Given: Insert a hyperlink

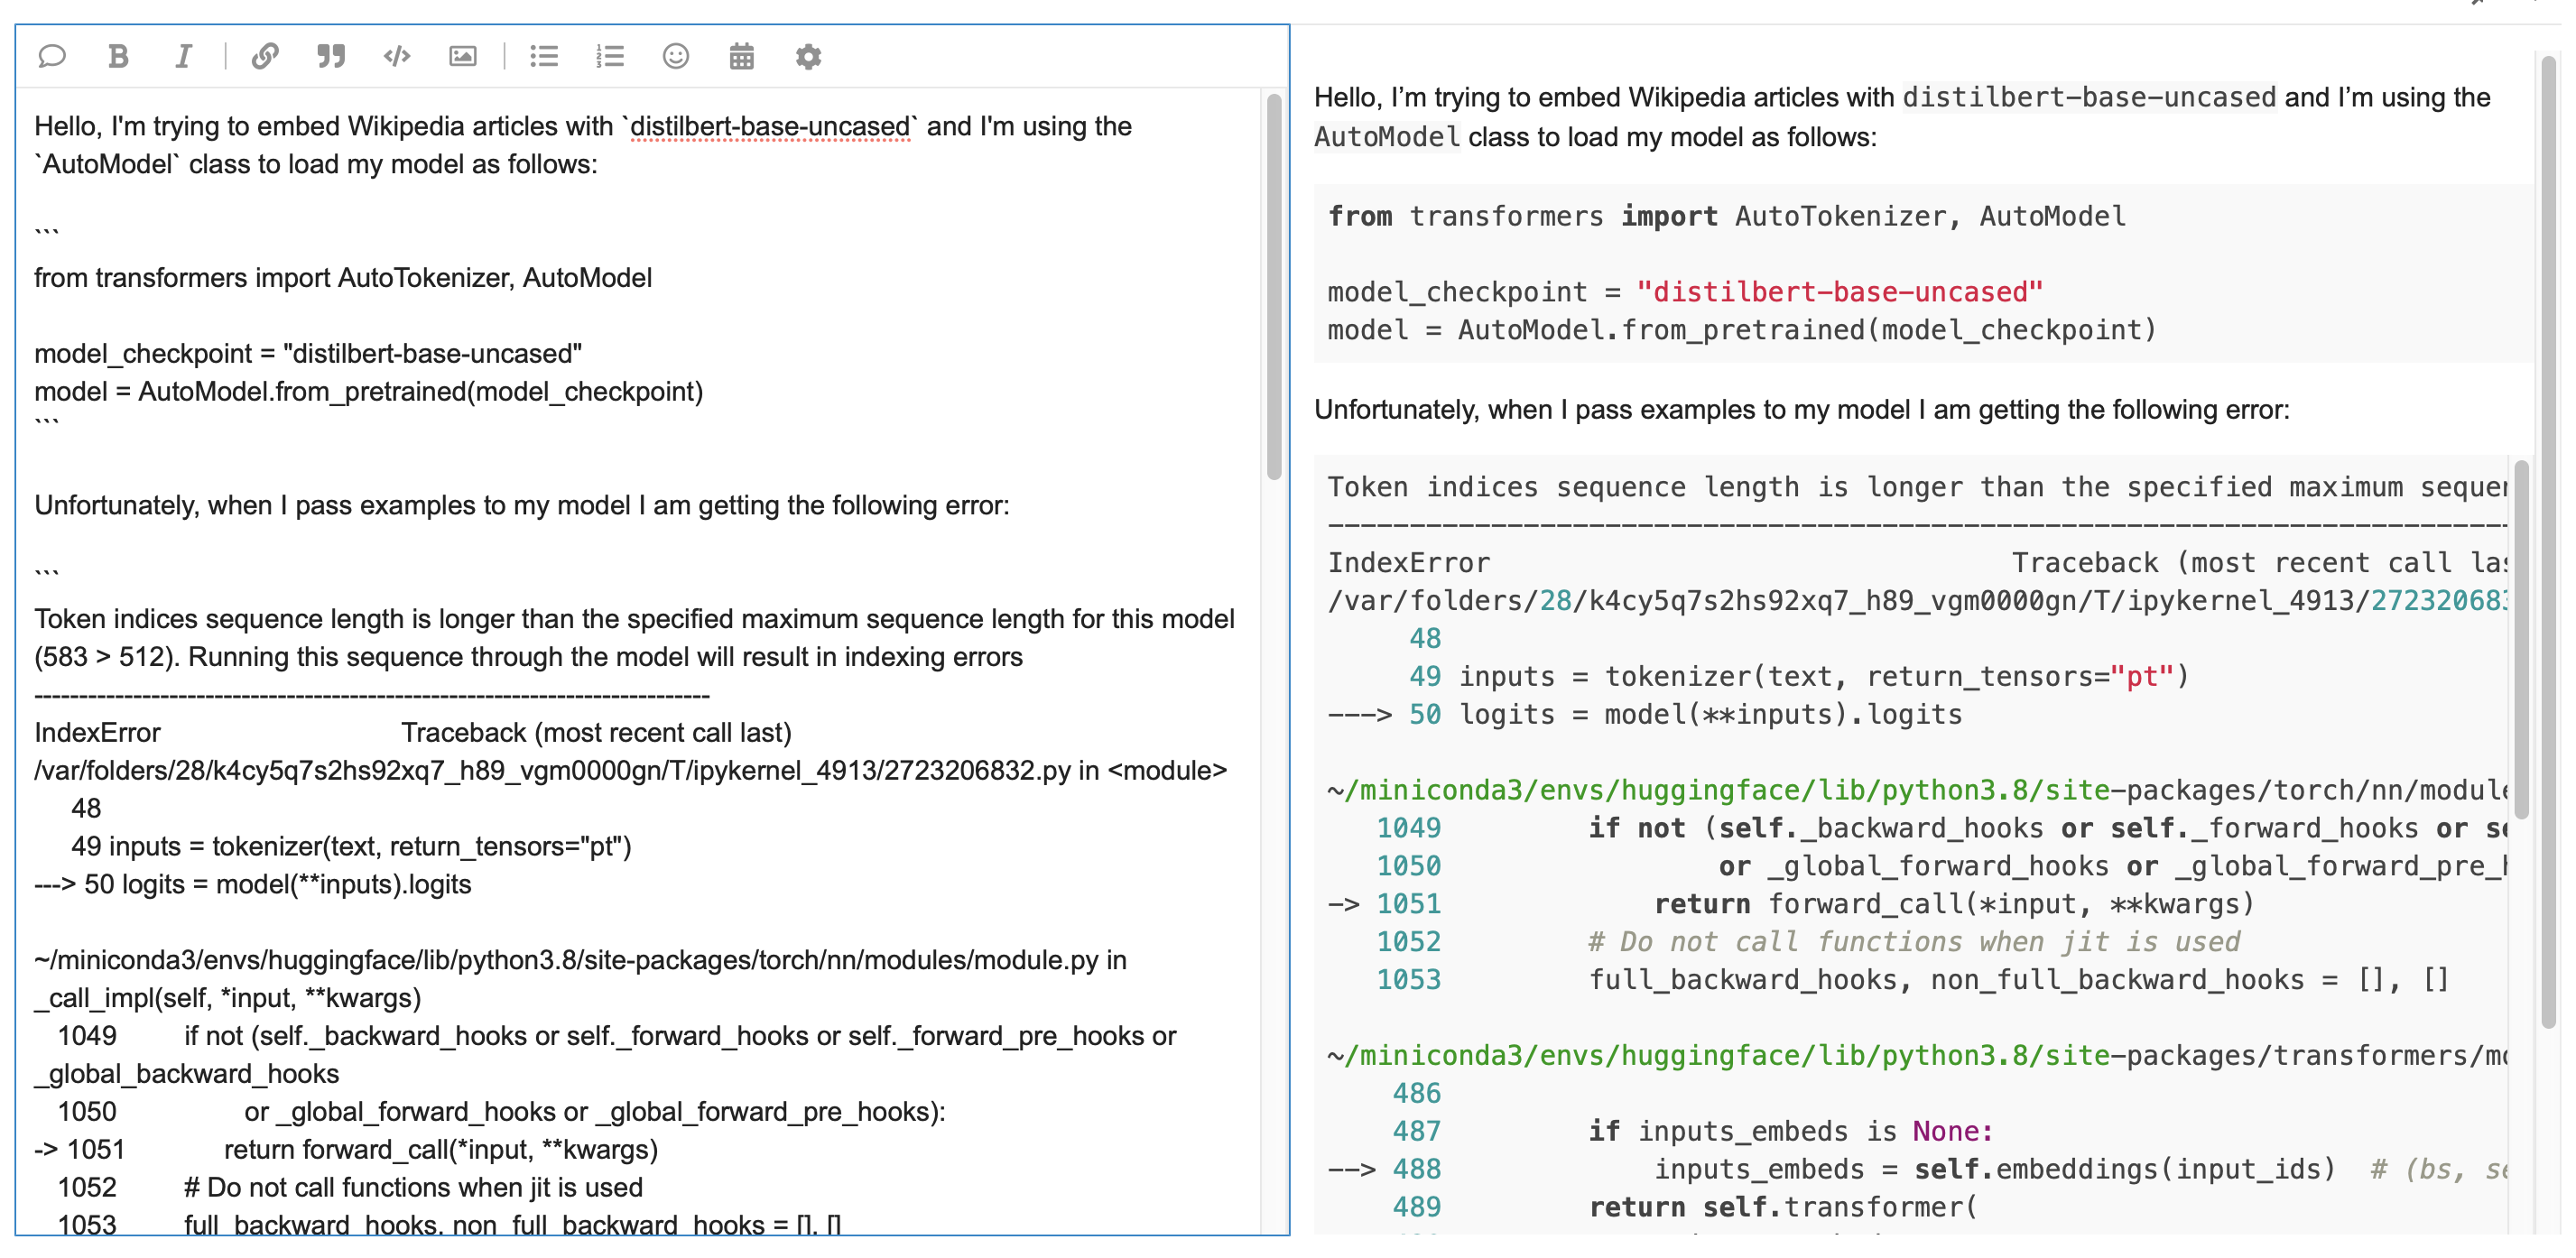Looking at the screenshot, I should [265, 56].
